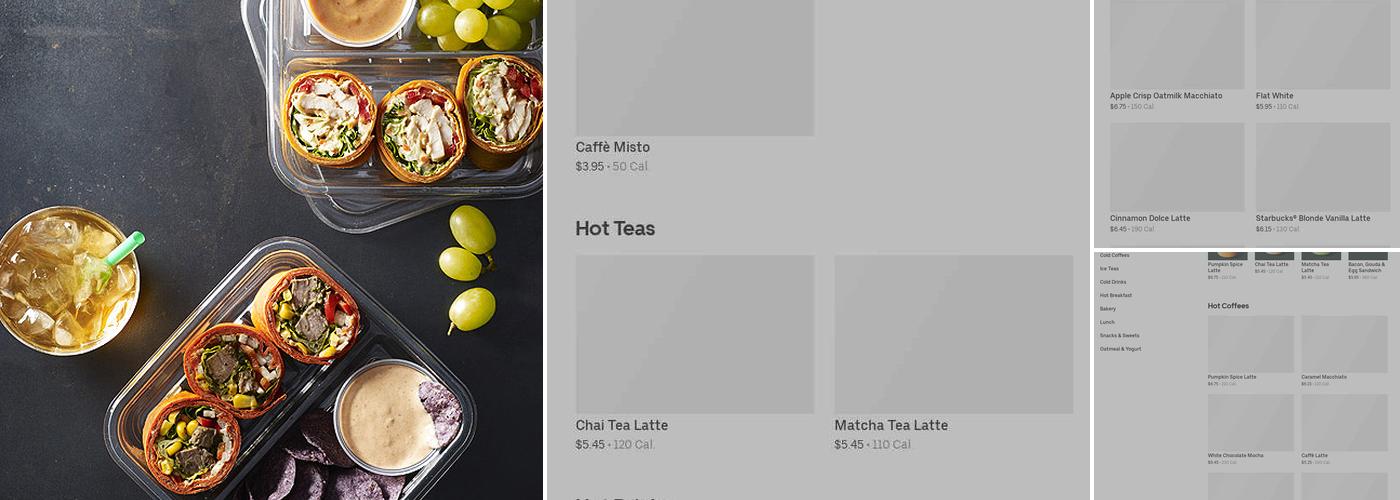
Task: Open the Hot Breakfast sidebar category
Action: [x=1116, y=296]
